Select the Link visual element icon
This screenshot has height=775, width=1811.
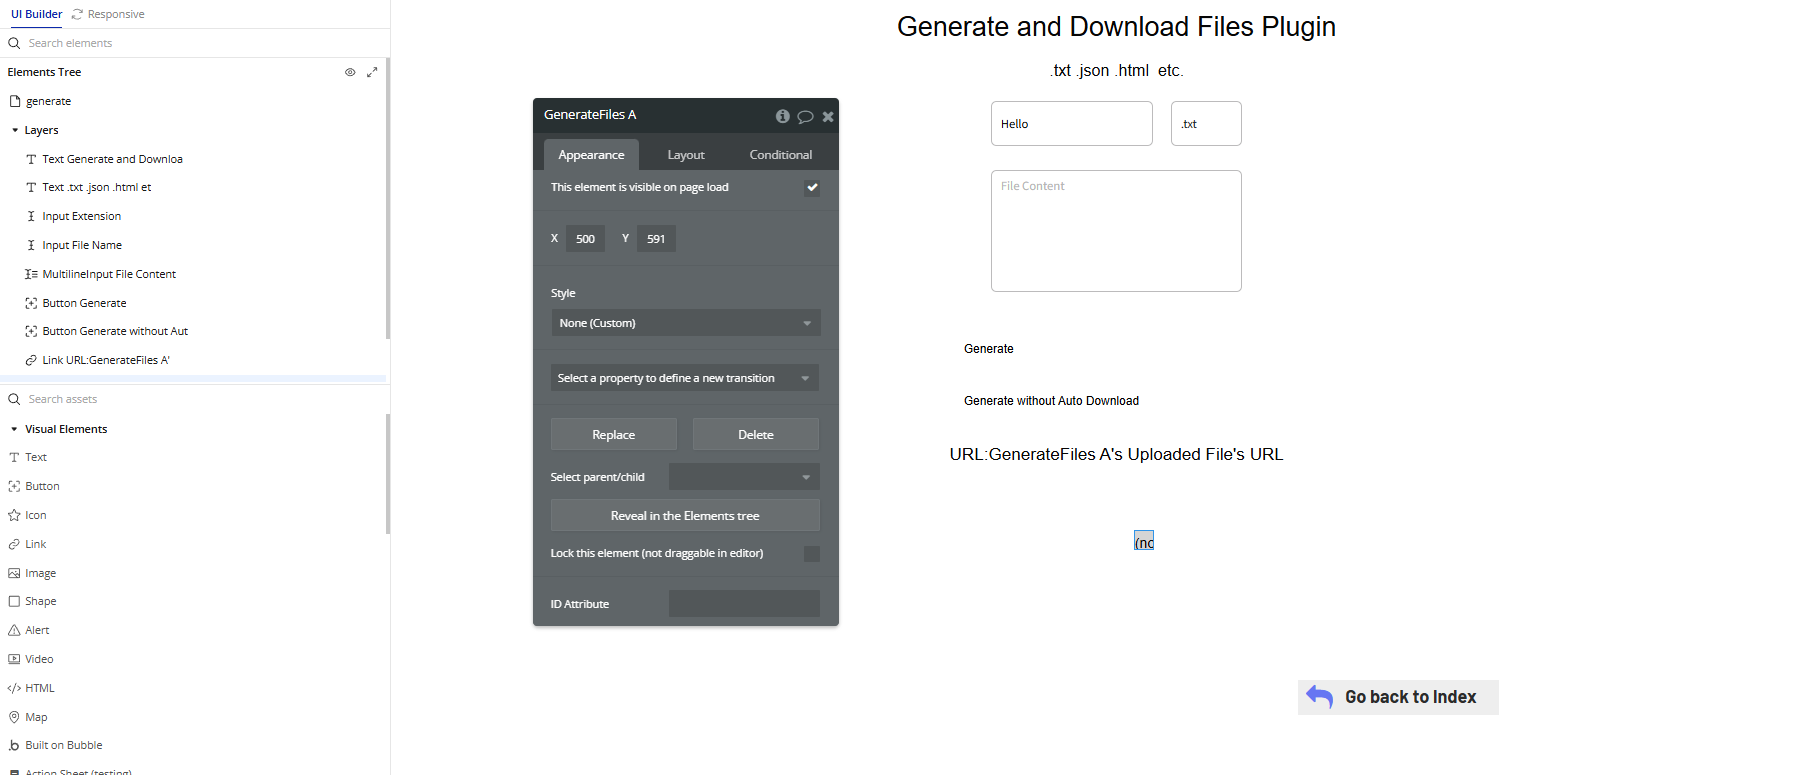[x=14, y=544]
